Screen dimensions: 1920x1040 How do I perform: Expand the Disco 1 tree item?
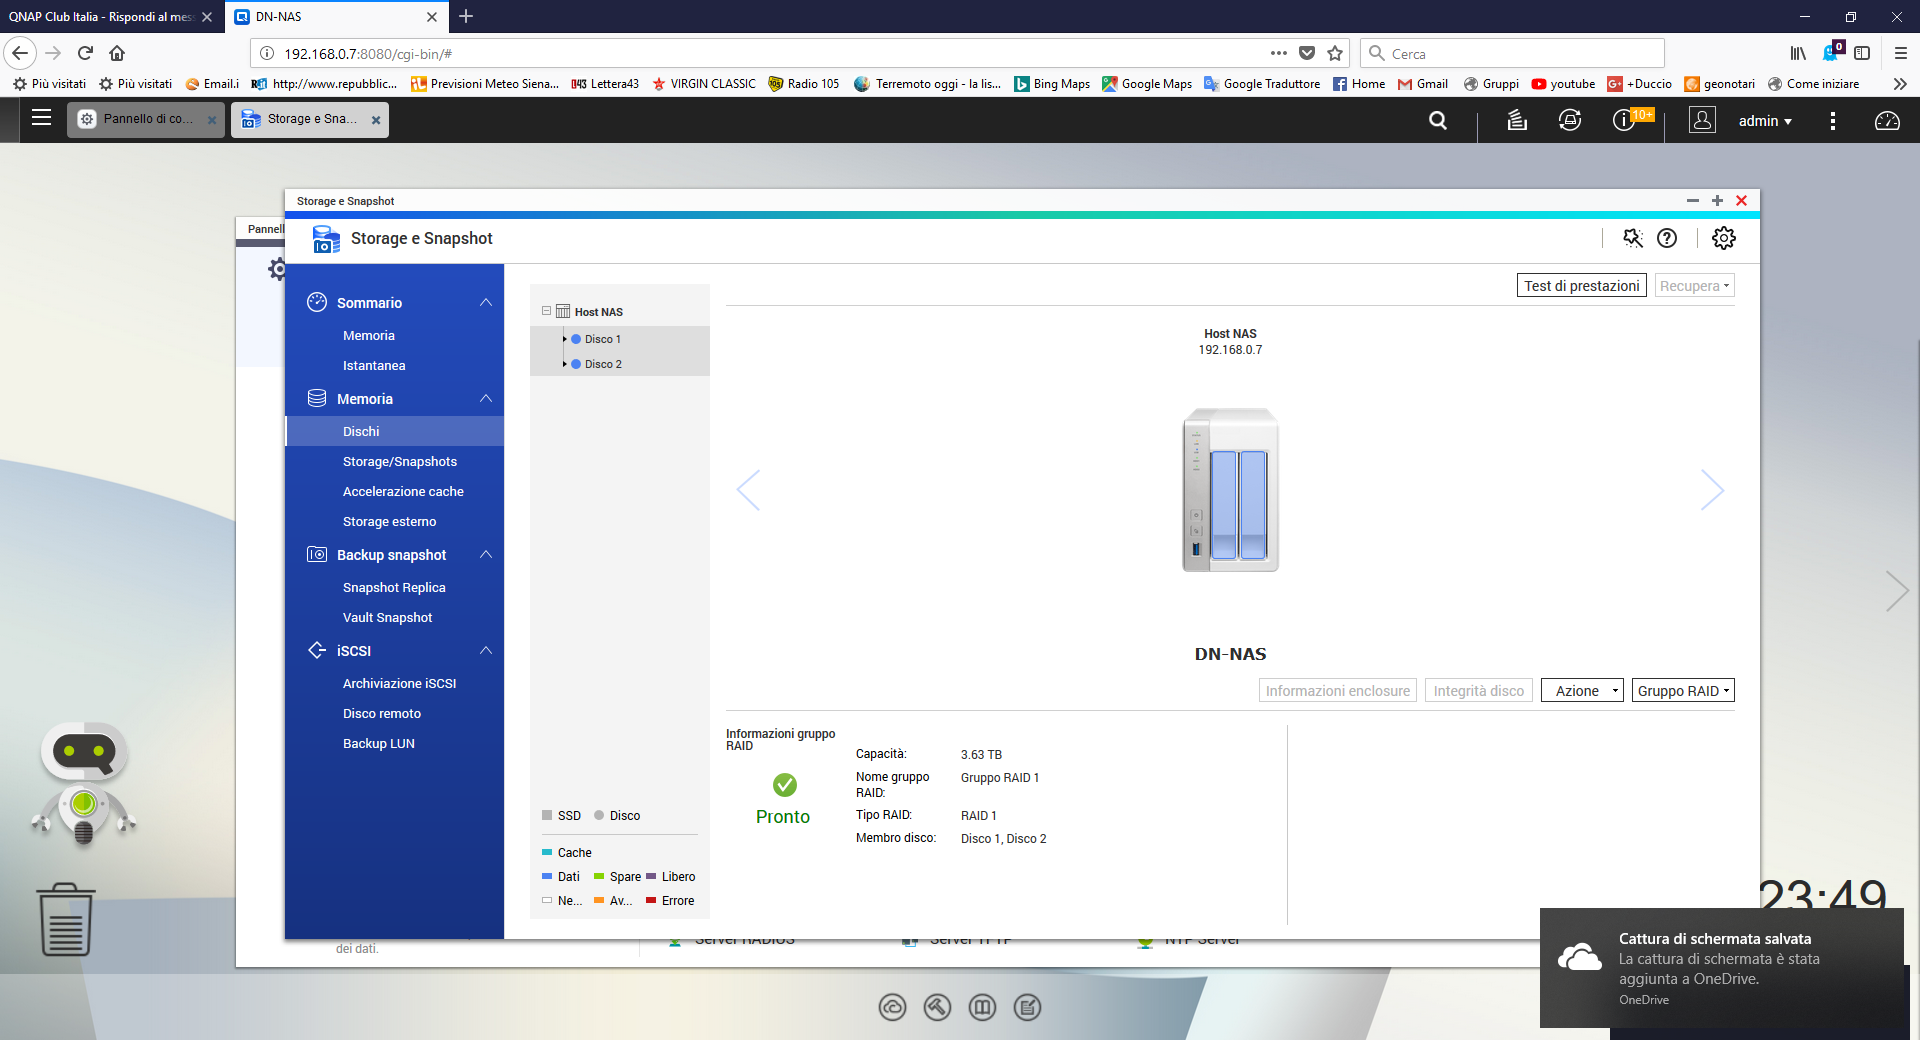(x=565, y=339)
